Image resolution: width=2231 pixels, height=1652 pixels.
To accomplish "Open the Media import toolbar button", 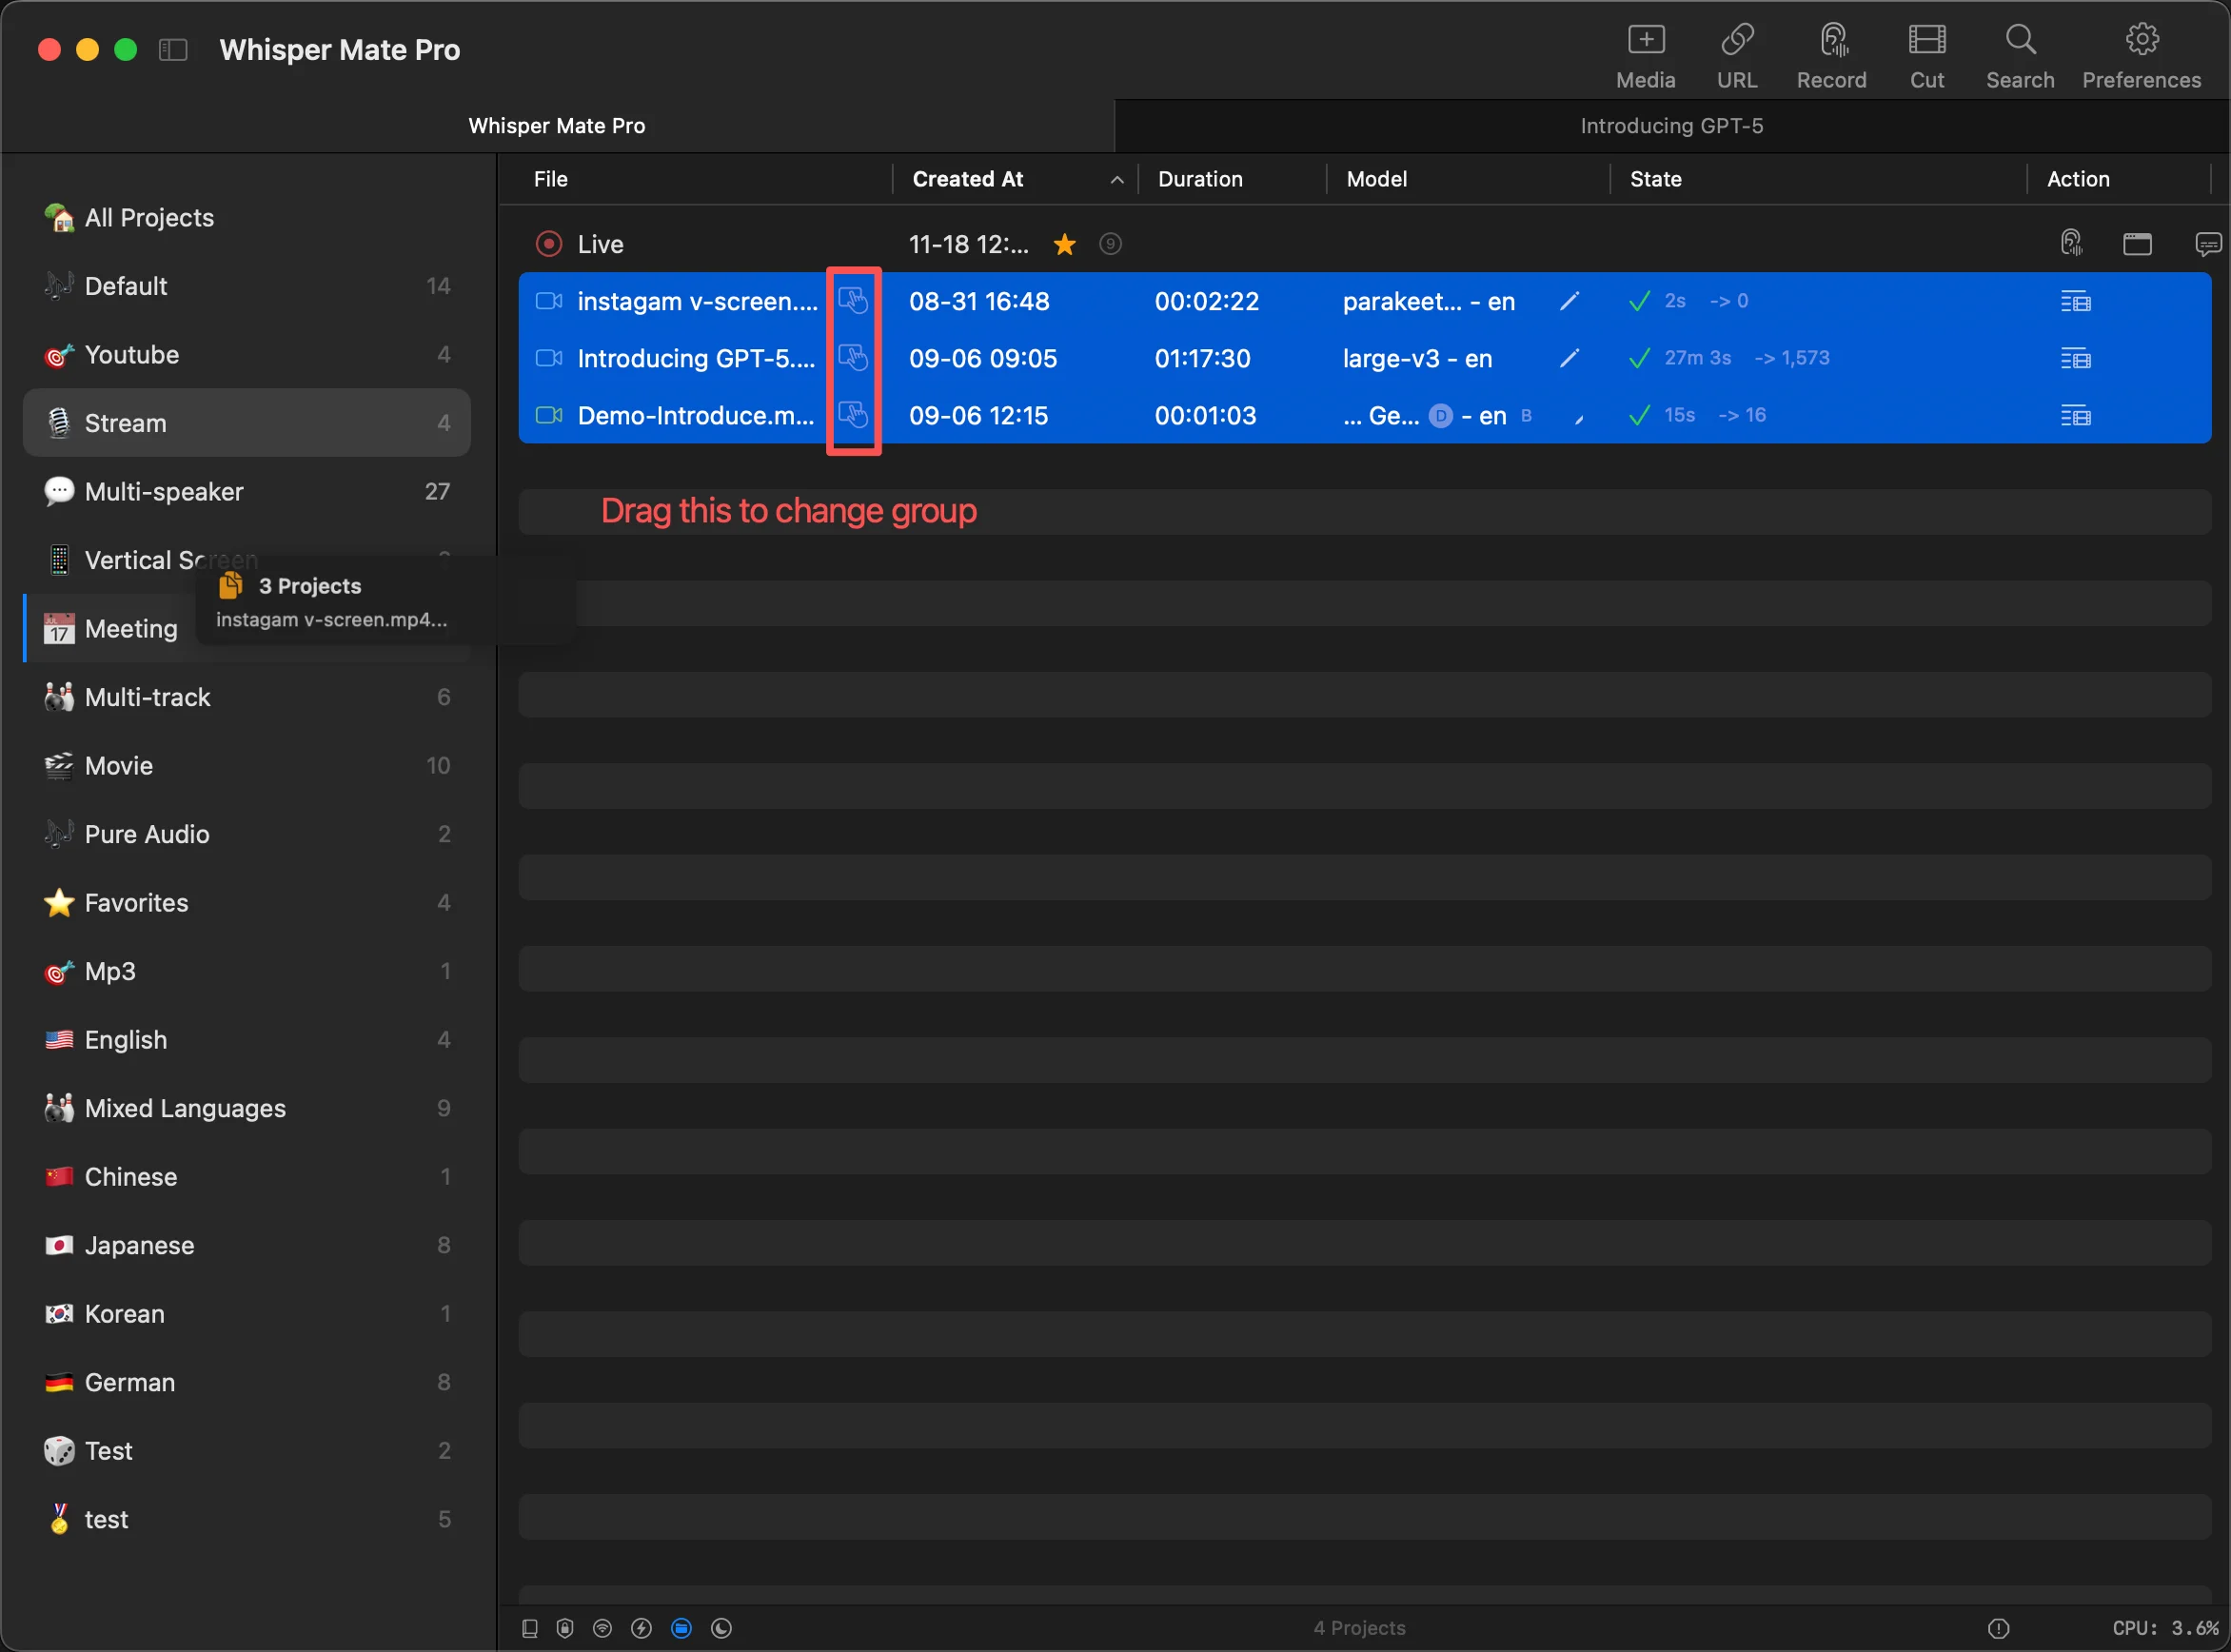I will pyautogui.click(x=1645, y=57).
